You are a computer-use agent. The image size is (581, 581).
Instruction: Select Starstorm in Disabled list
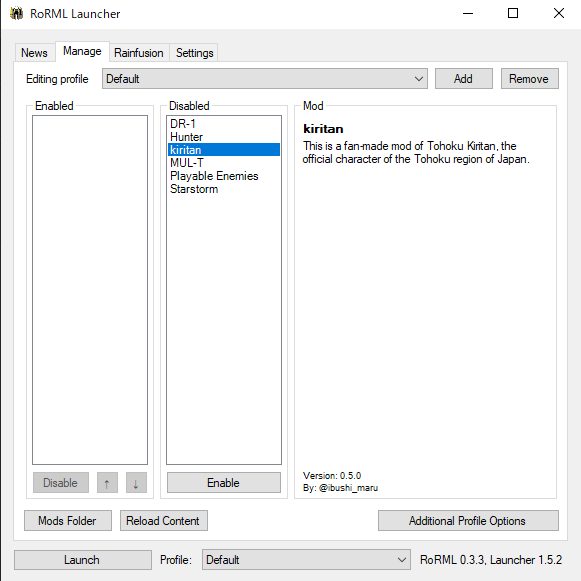click(x=224, y=189)
